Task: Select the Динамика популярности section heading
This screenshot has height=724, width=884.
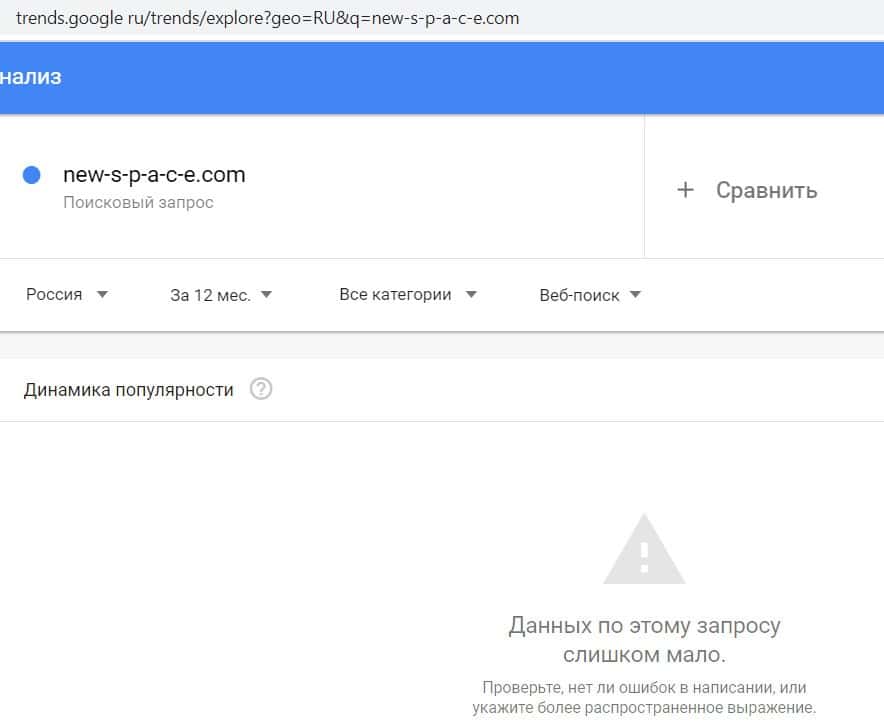Action: (128, 390)
